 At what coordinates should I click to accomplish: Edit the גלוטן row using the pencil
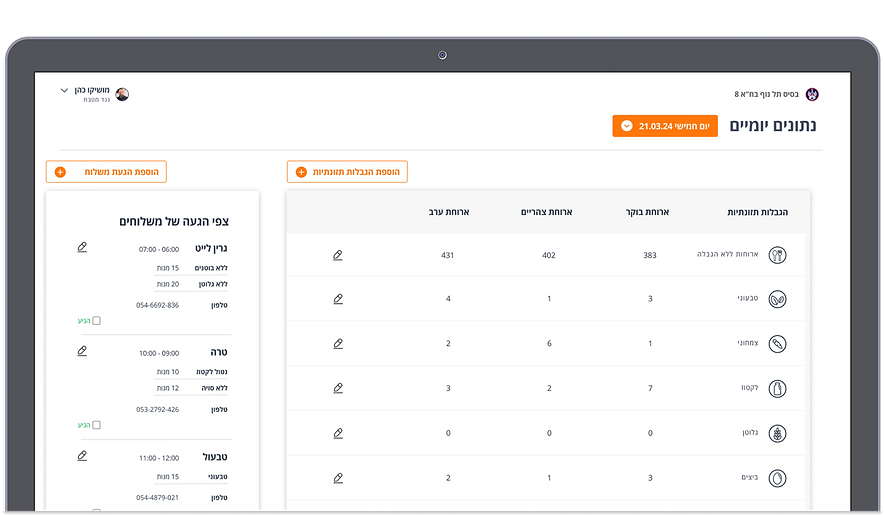coord(338,433)
